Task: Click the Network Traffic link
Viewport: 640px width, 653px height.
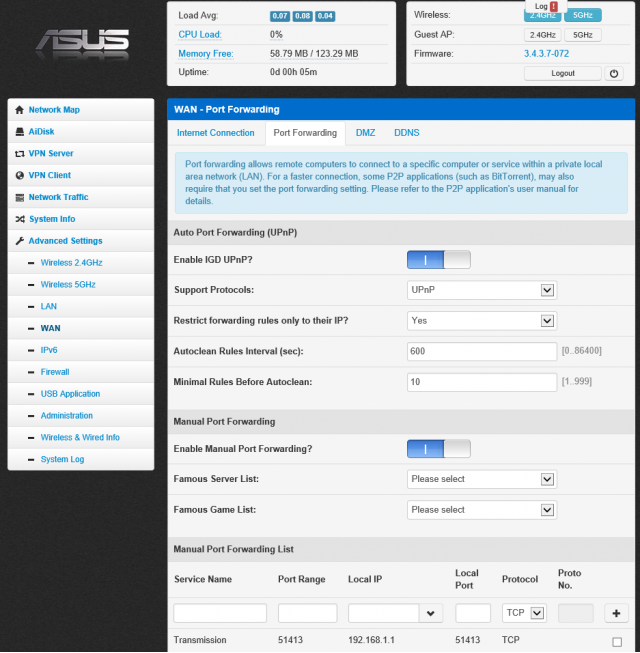Action: click(x=58, y=197)
